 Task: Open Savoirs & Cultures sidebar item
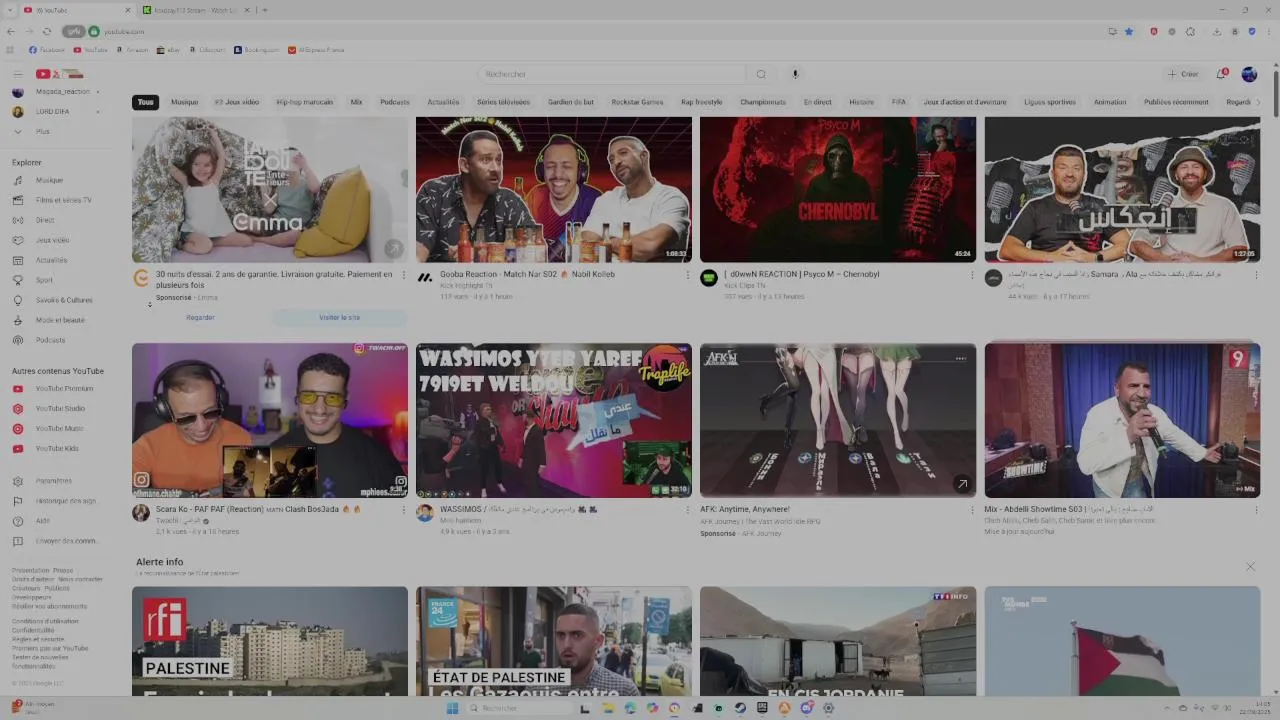pyautogui.click(x=64, y=300)
